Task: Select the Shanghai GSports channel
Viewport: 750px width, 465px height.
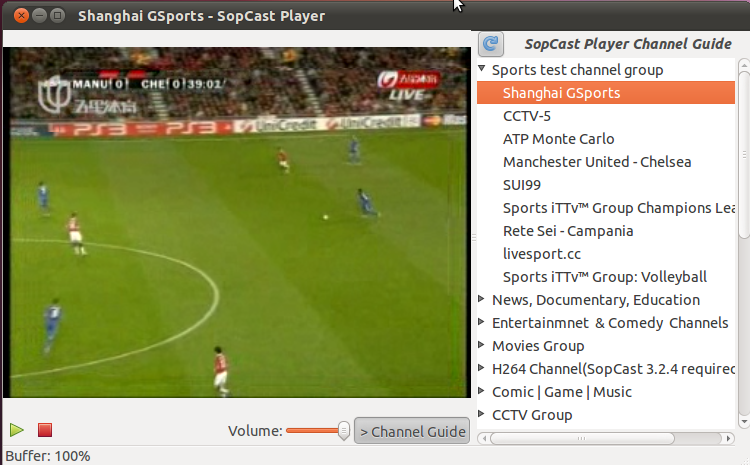Action: 606,93
